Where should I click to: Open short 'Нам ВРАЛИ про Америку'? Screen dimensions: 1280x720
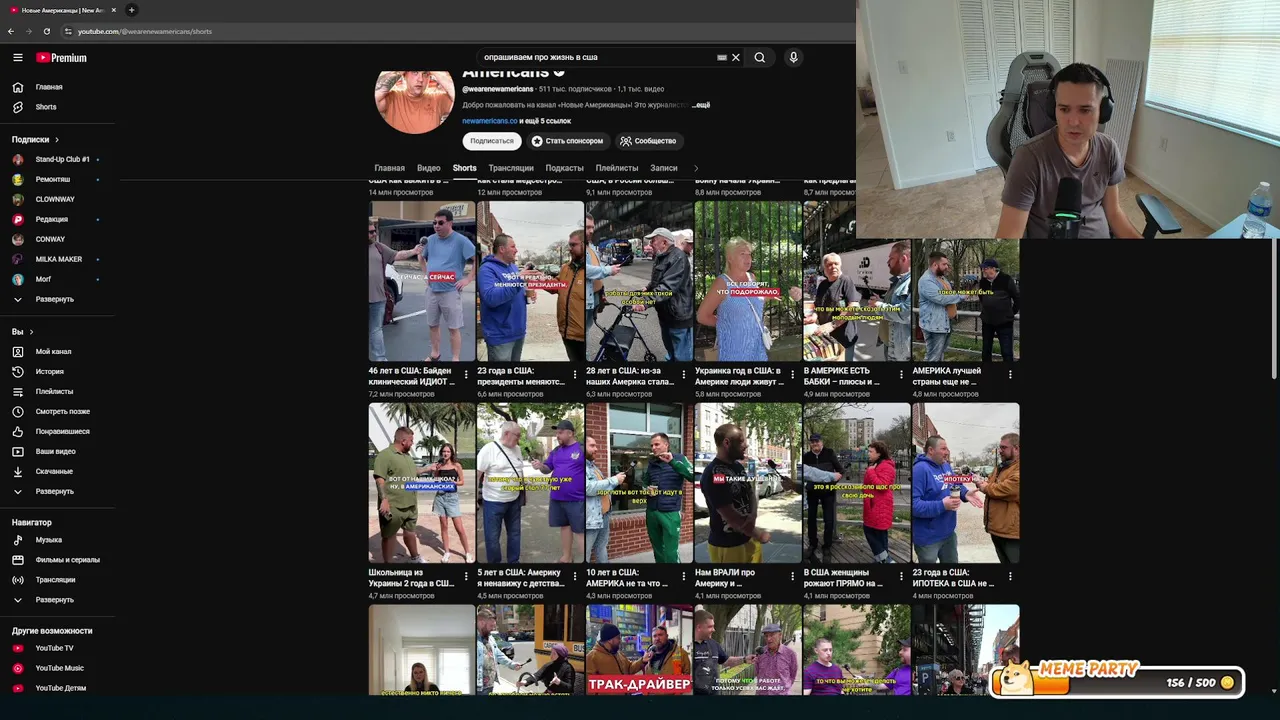(748, 483)
